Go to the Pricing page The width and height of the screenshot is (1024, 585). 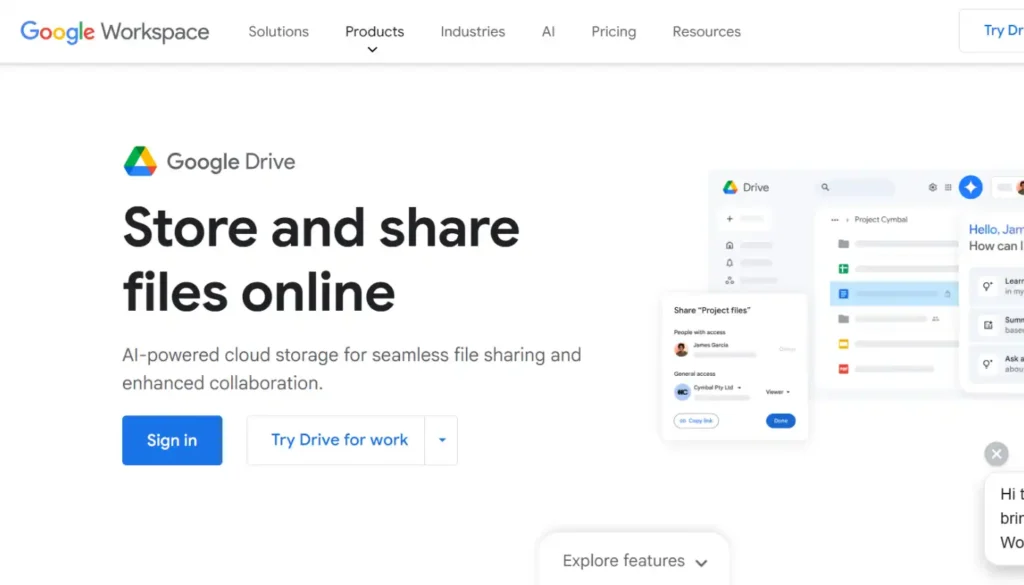click(613, 31)
